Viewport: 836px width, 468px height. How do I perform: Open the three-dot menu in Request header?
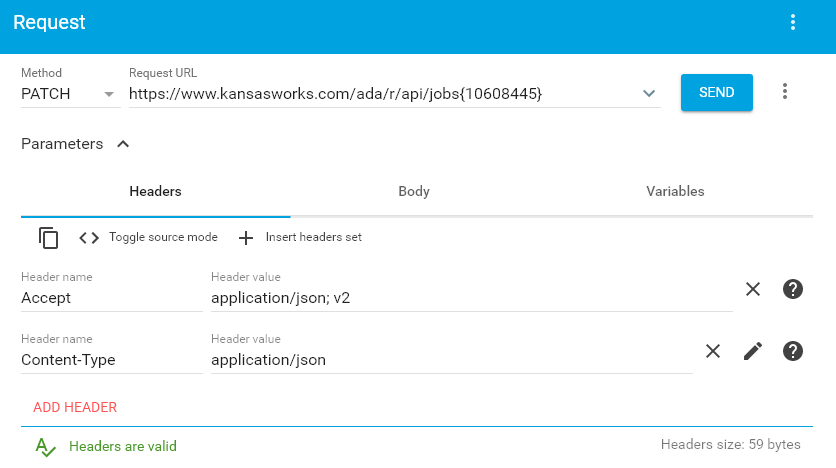(793, 22)
